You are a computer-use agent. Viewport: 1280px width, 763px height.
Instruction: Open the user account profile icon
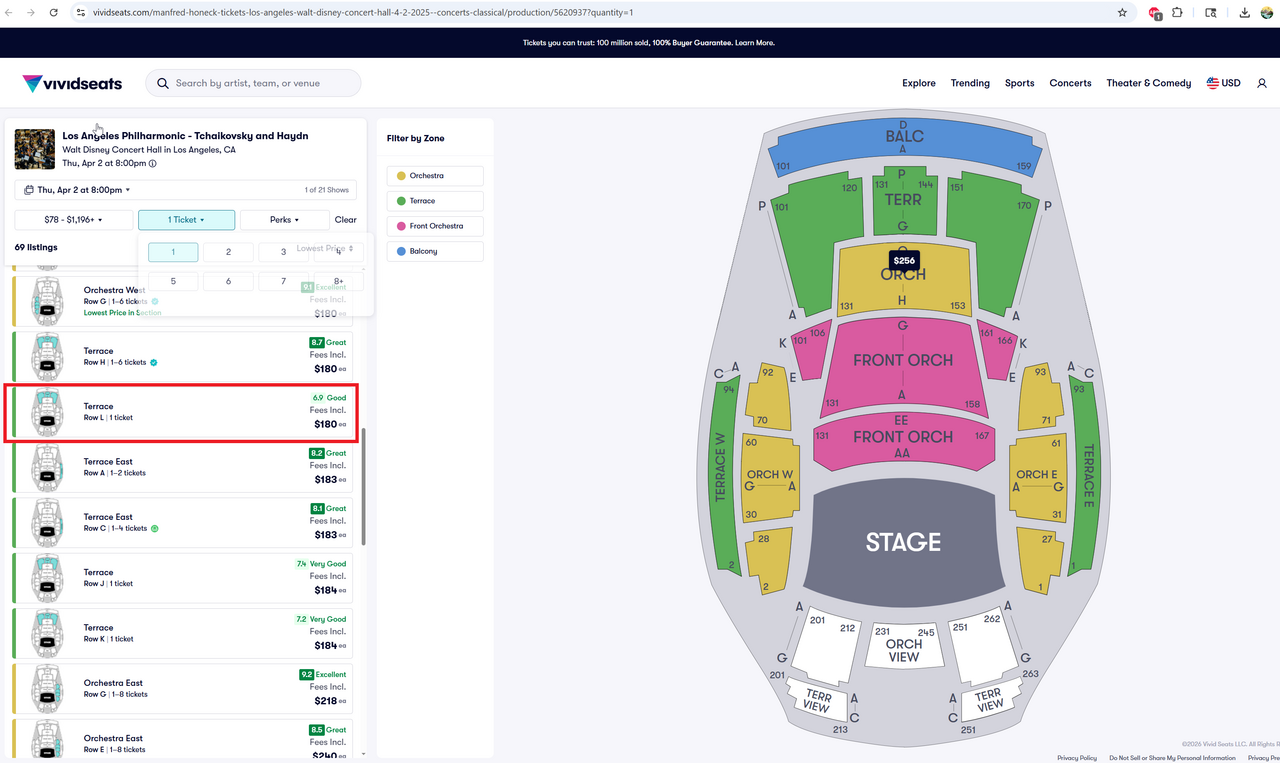pyautogui.click(x=1262, y=83)
